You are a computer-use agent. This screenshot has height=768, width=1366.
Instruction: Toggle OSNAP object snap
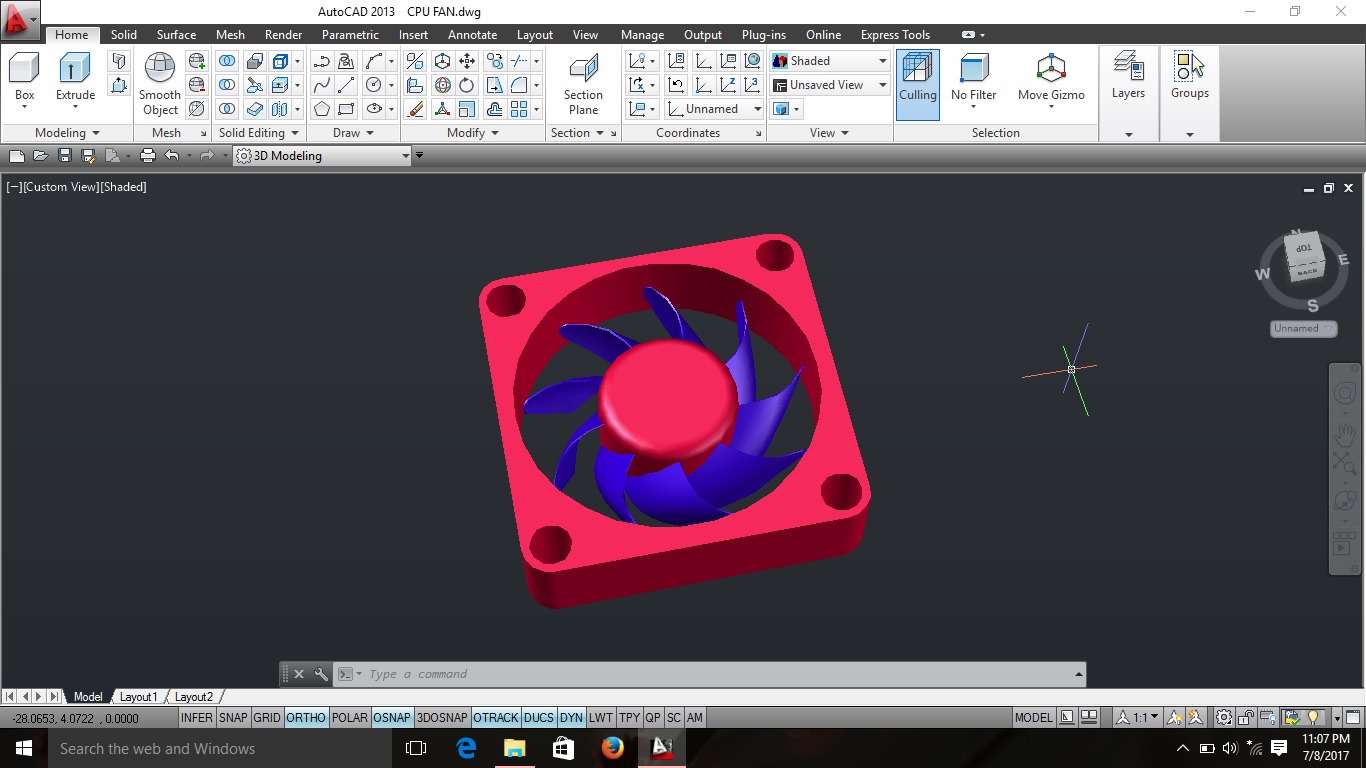pyautogui.click(x=392, y=717)
